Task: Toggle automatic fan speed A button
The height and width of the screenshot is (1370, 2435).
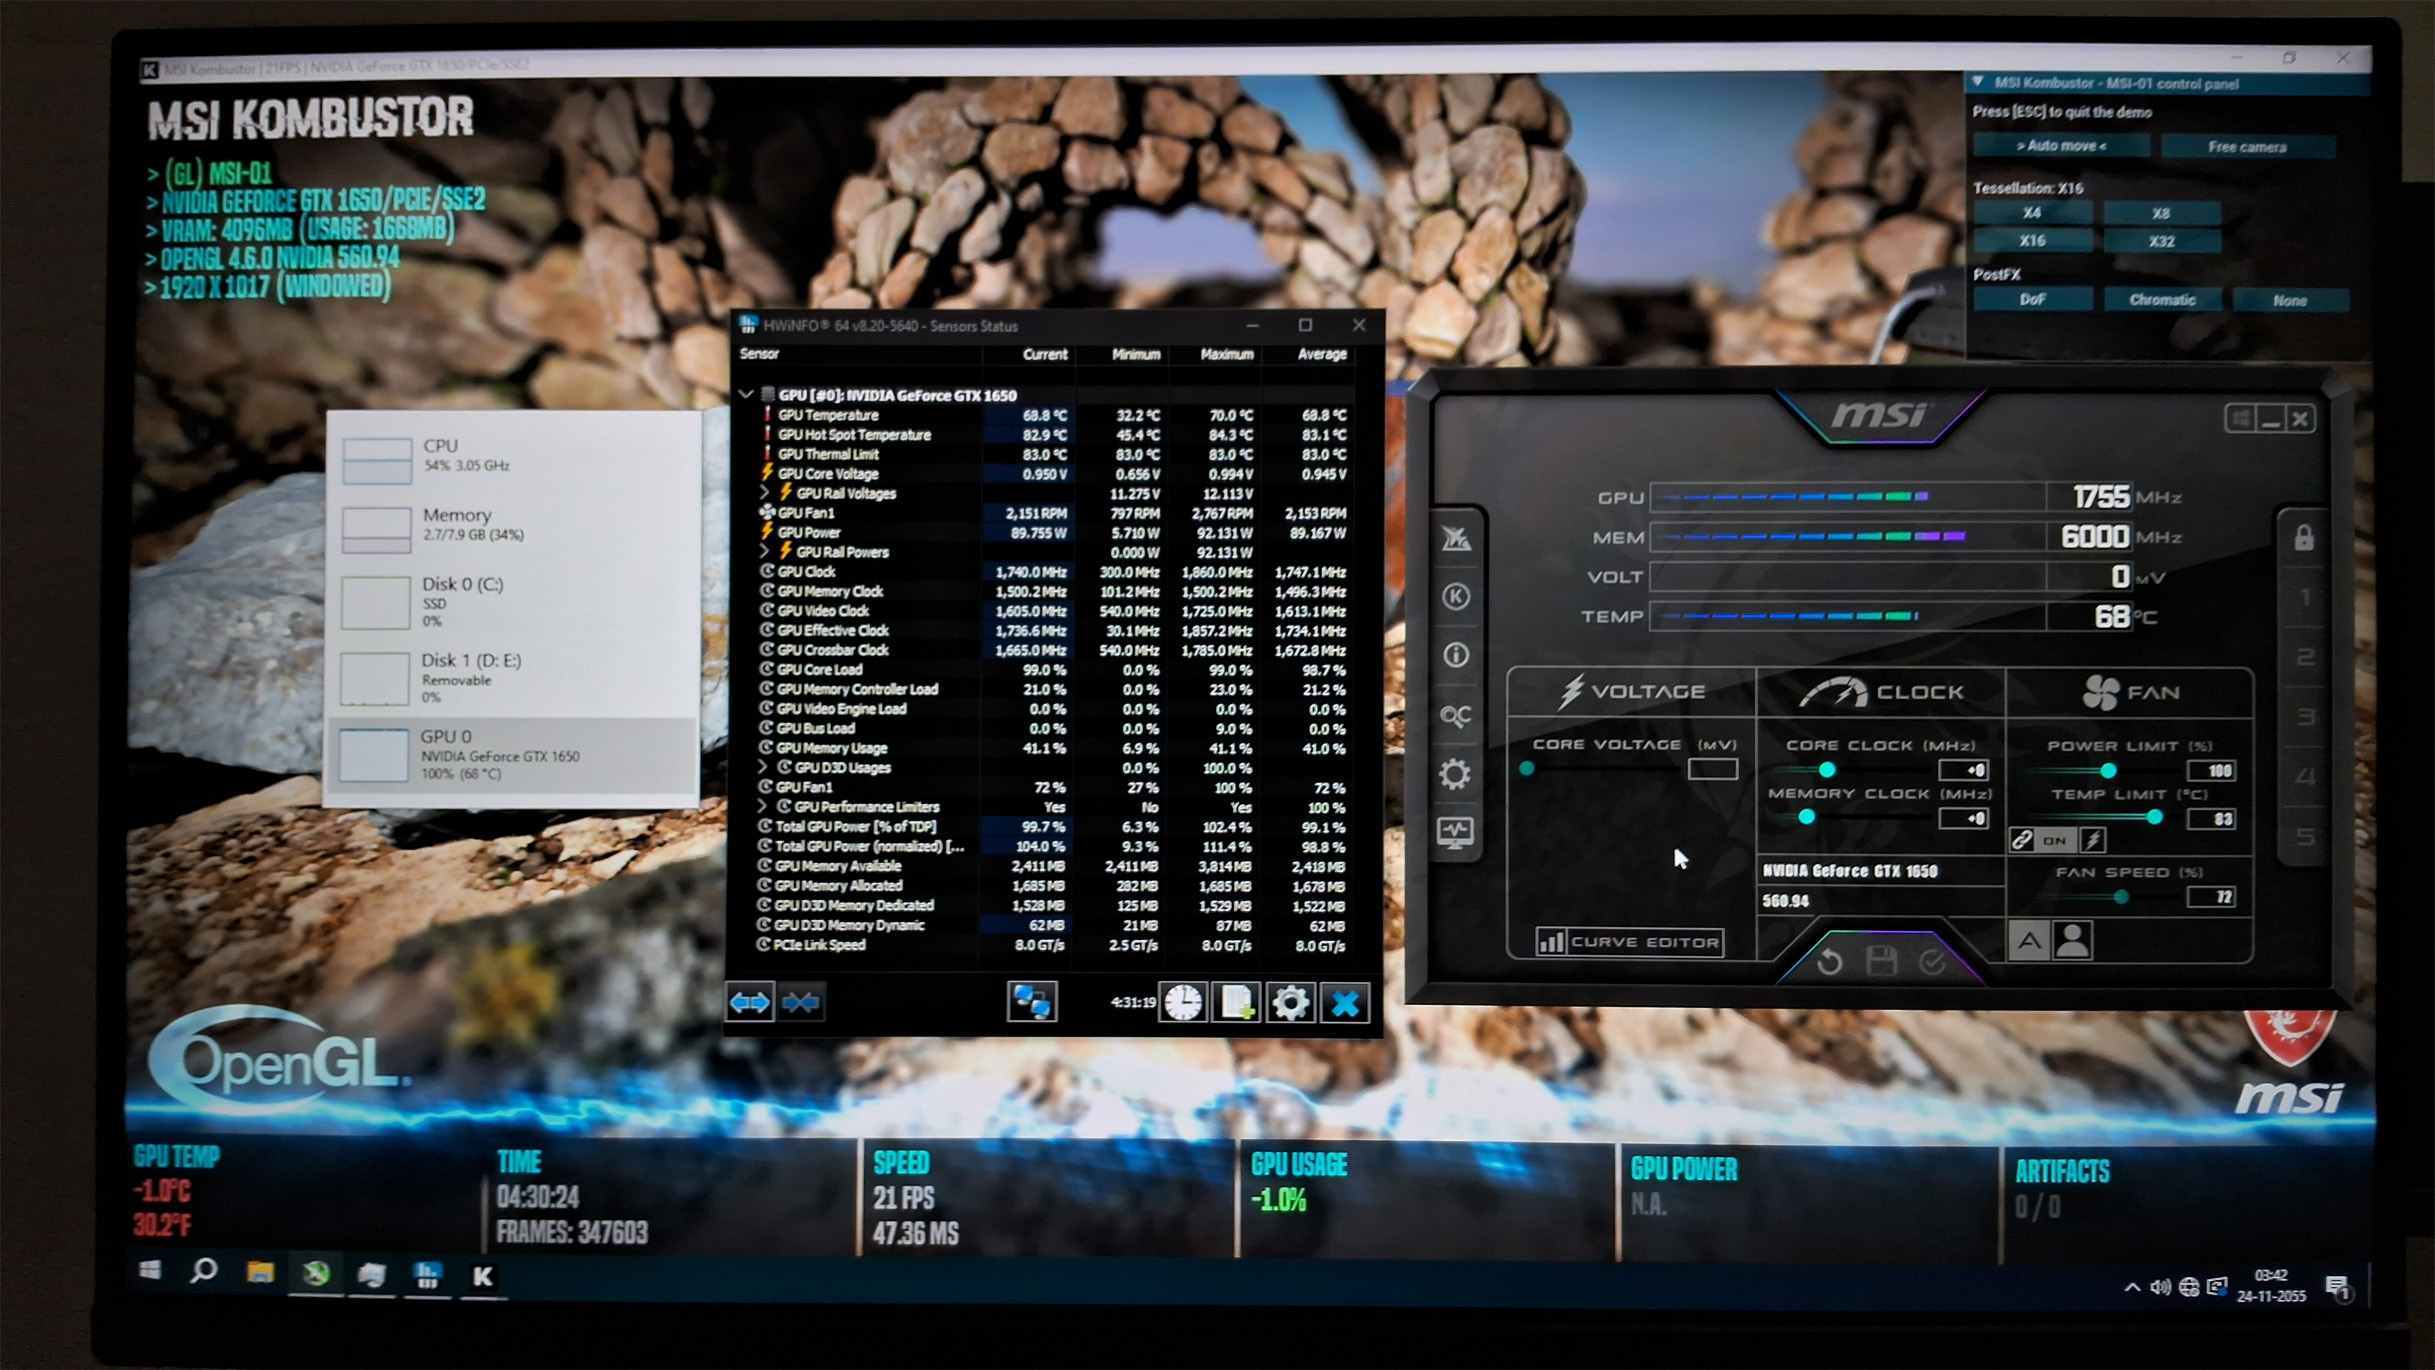Action: click(x=2029, y=941)
